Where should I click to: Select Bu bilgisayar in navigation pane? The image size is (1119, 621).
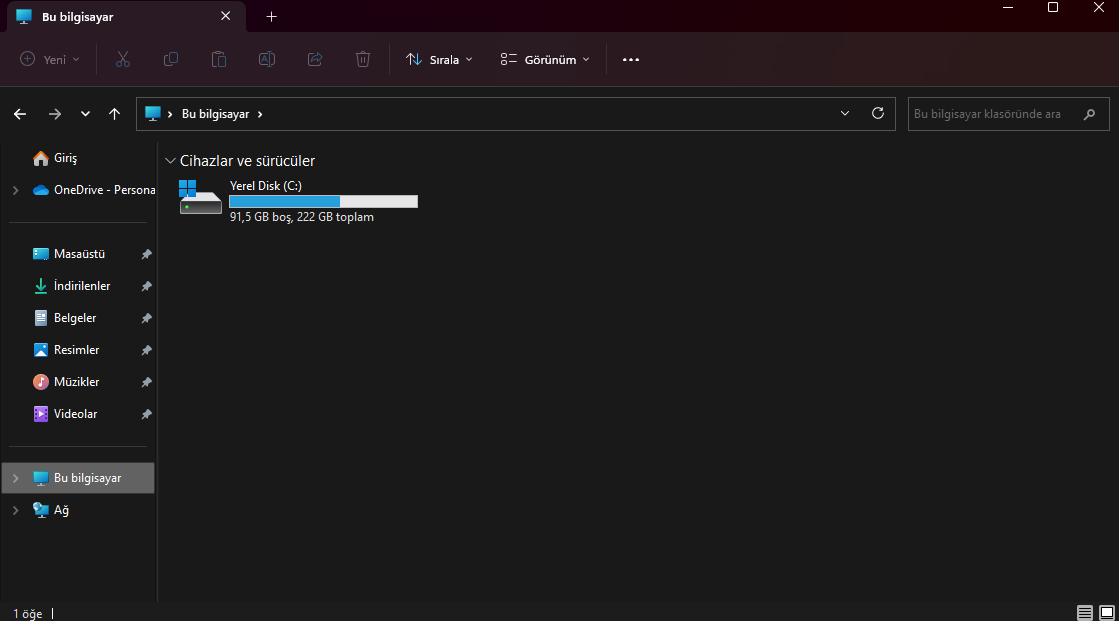pyautogui.click(x=79, y=478)
